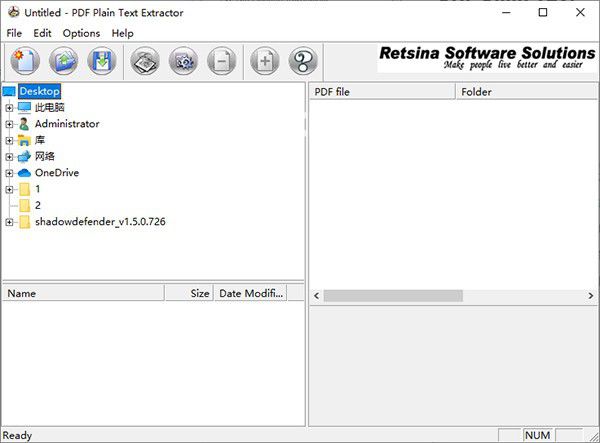Click the NUM status bar indicator

[x=538, y=435]
